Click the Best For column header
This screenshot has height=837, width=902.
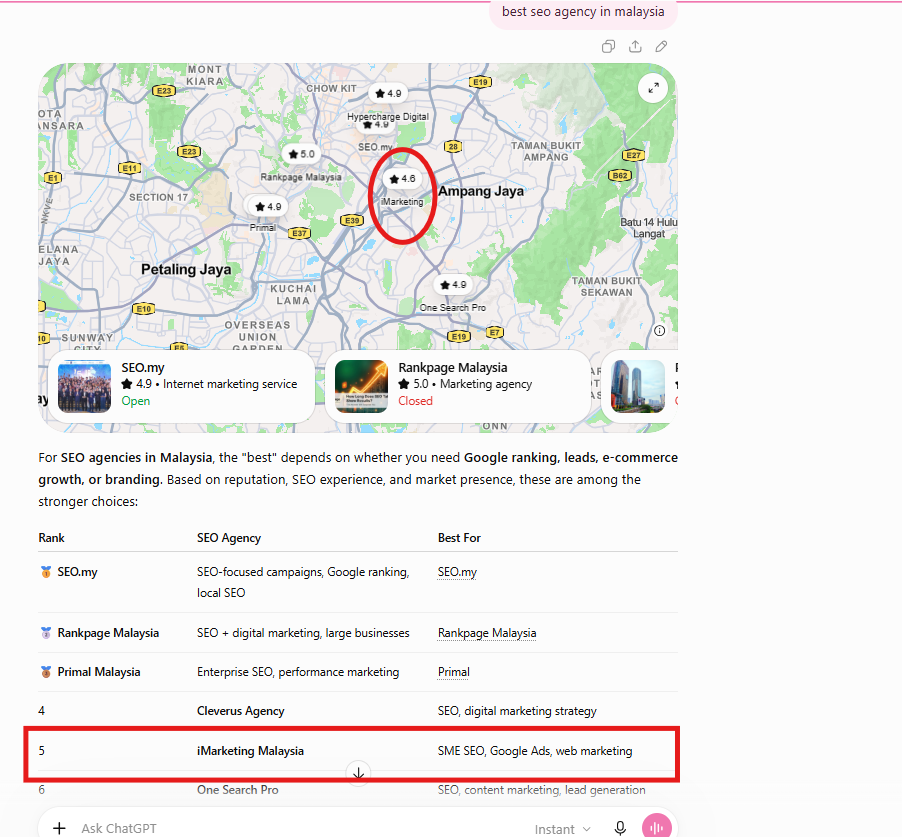click(459, 538)
